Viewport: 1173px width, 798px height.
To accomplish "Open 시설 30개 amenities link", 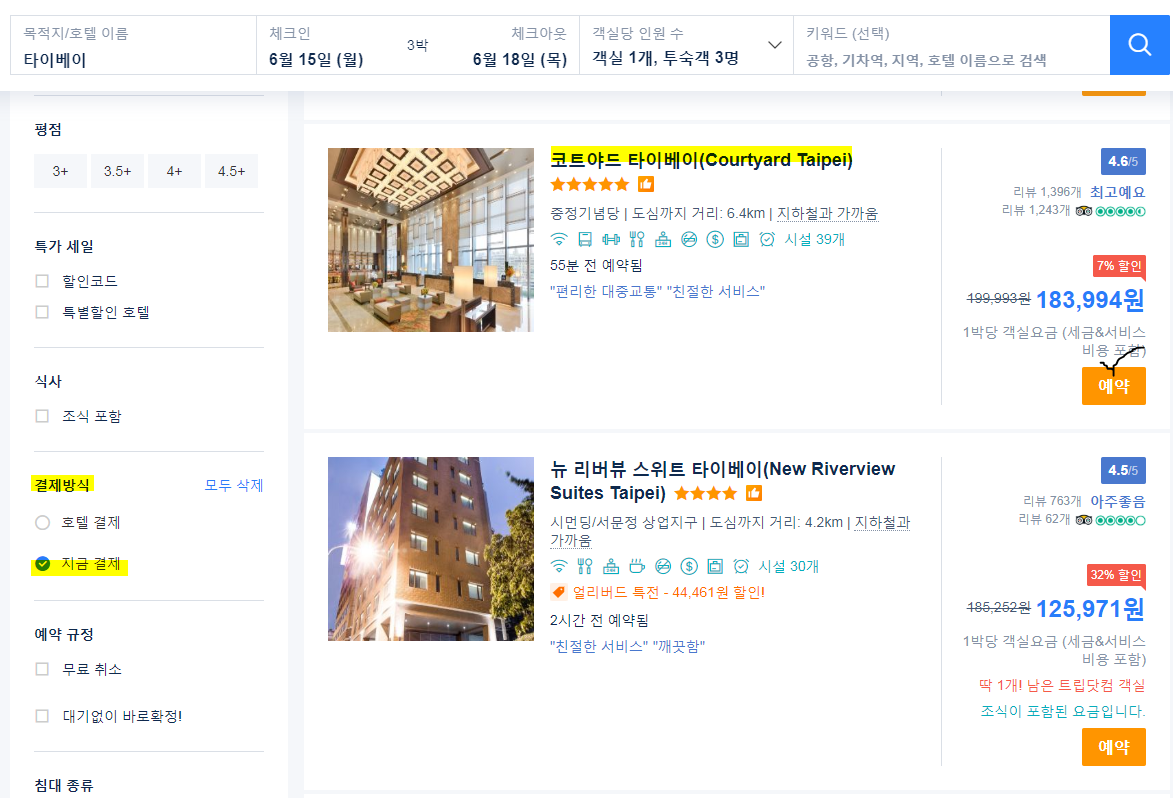I will [788, 566].
